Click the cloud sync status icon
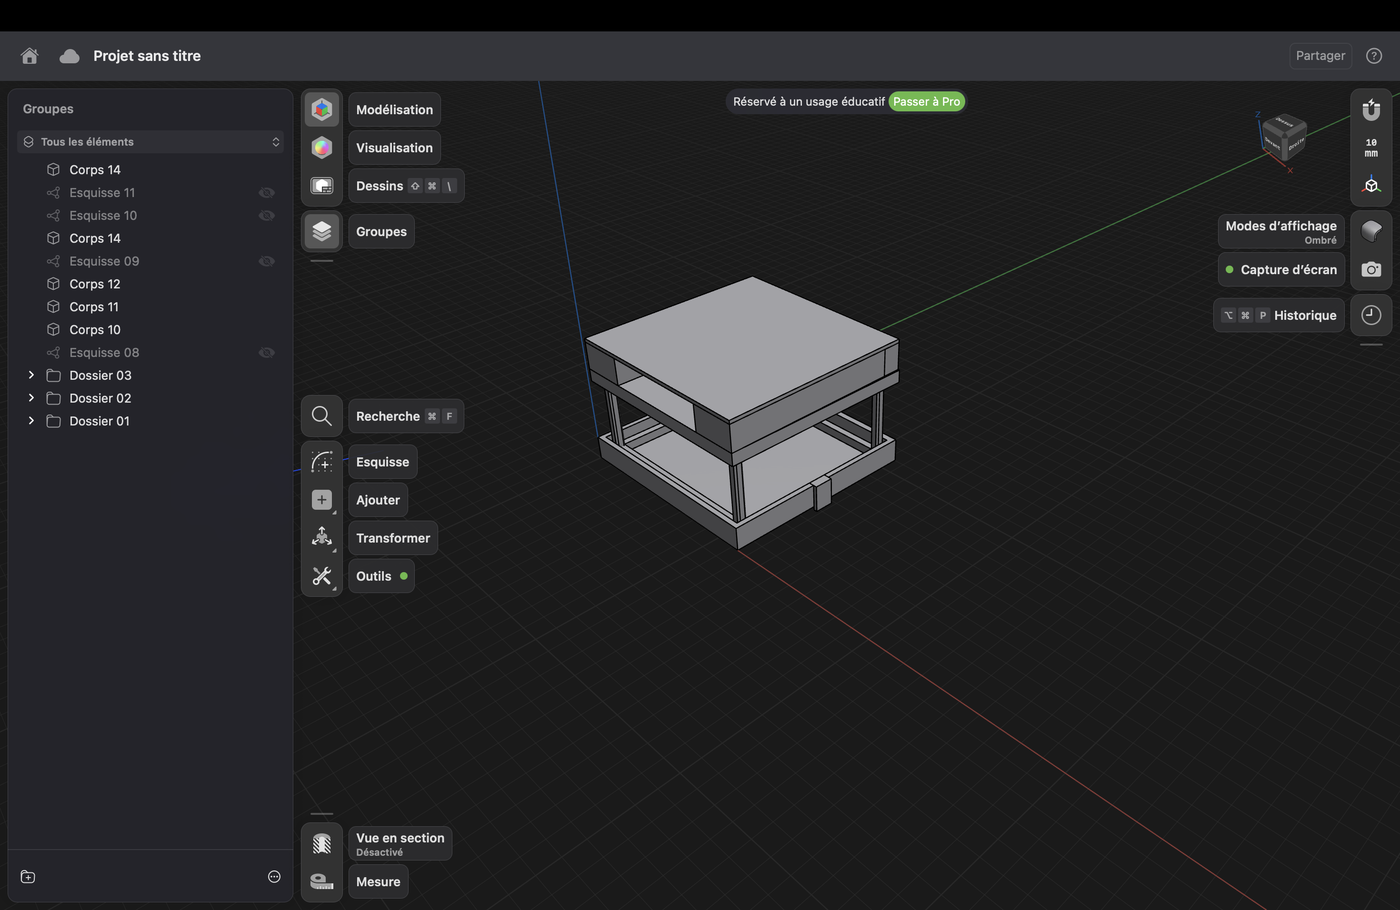 coord(69,56)
